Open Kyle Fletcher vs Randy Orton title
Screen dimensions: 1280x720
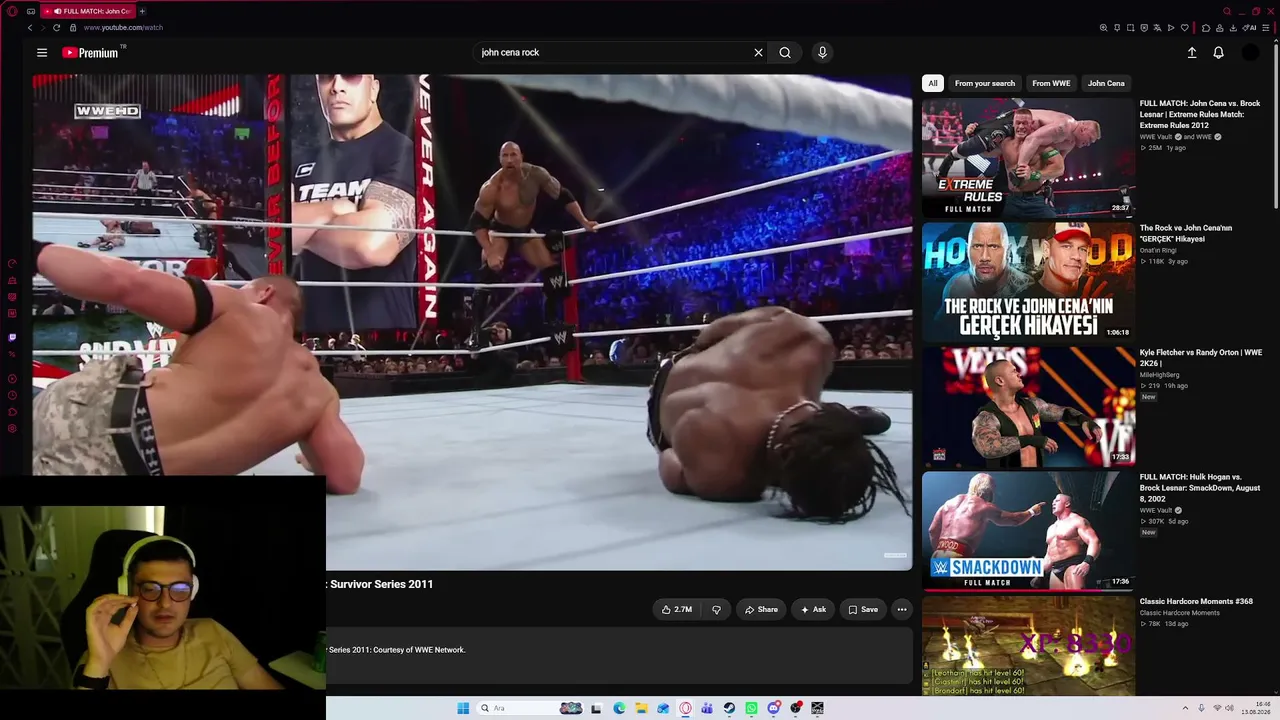tap(1201, 358)
